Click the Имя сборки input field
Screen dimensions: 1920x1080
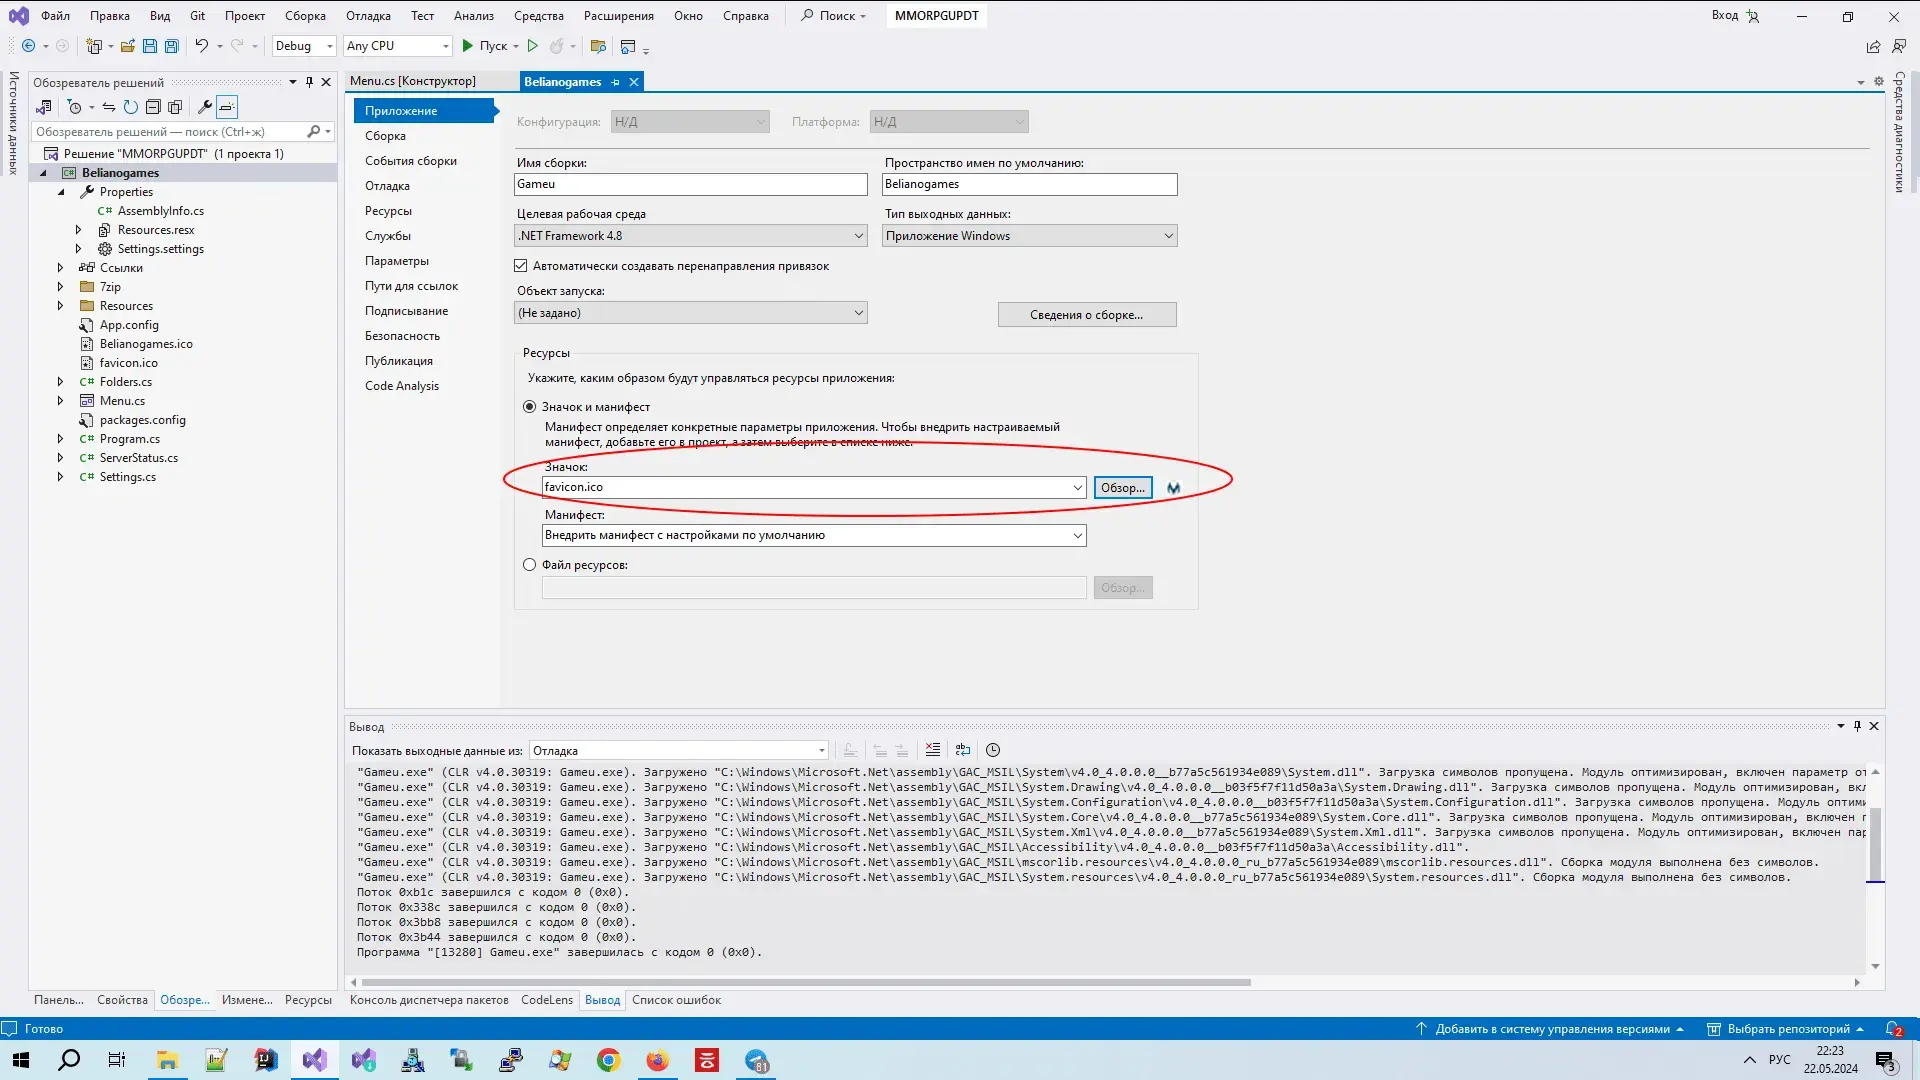point(691,184)
